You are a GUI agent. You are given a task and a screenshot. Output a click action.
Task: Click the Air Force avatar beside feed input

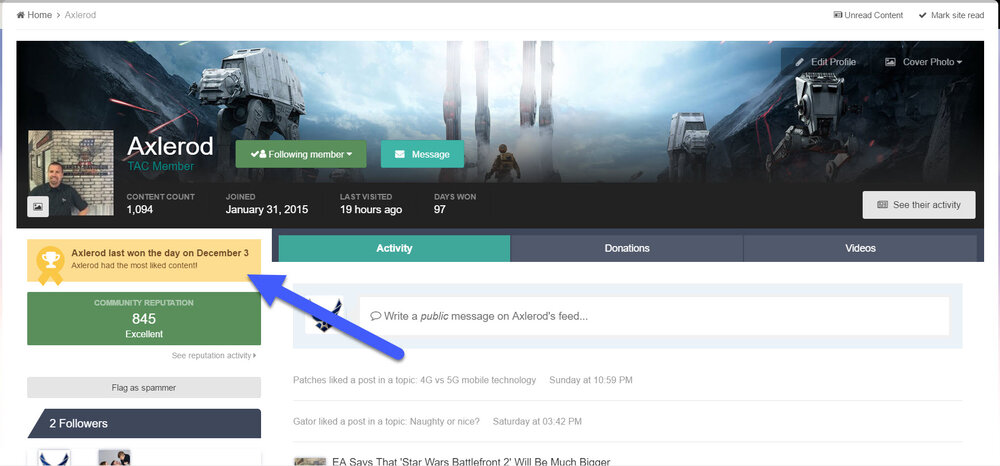(x=325, y=315)
